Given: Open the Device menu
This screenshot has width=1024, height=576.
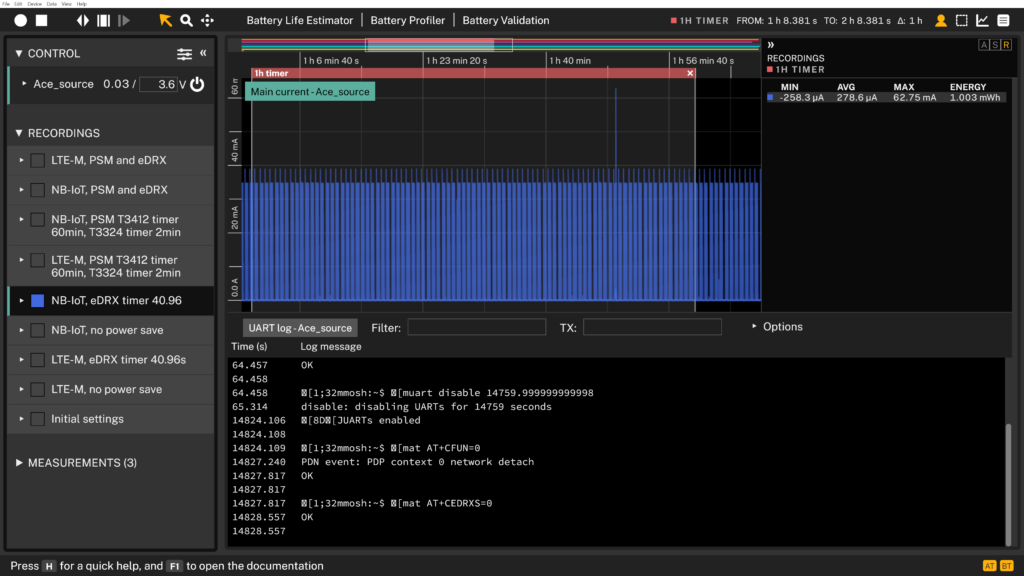Looking at the screenshot, I should [37, 4].
